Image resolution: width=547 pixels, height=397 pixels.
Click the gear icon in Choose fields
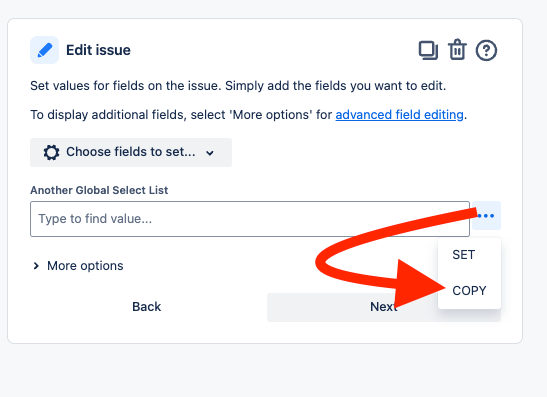51,152
